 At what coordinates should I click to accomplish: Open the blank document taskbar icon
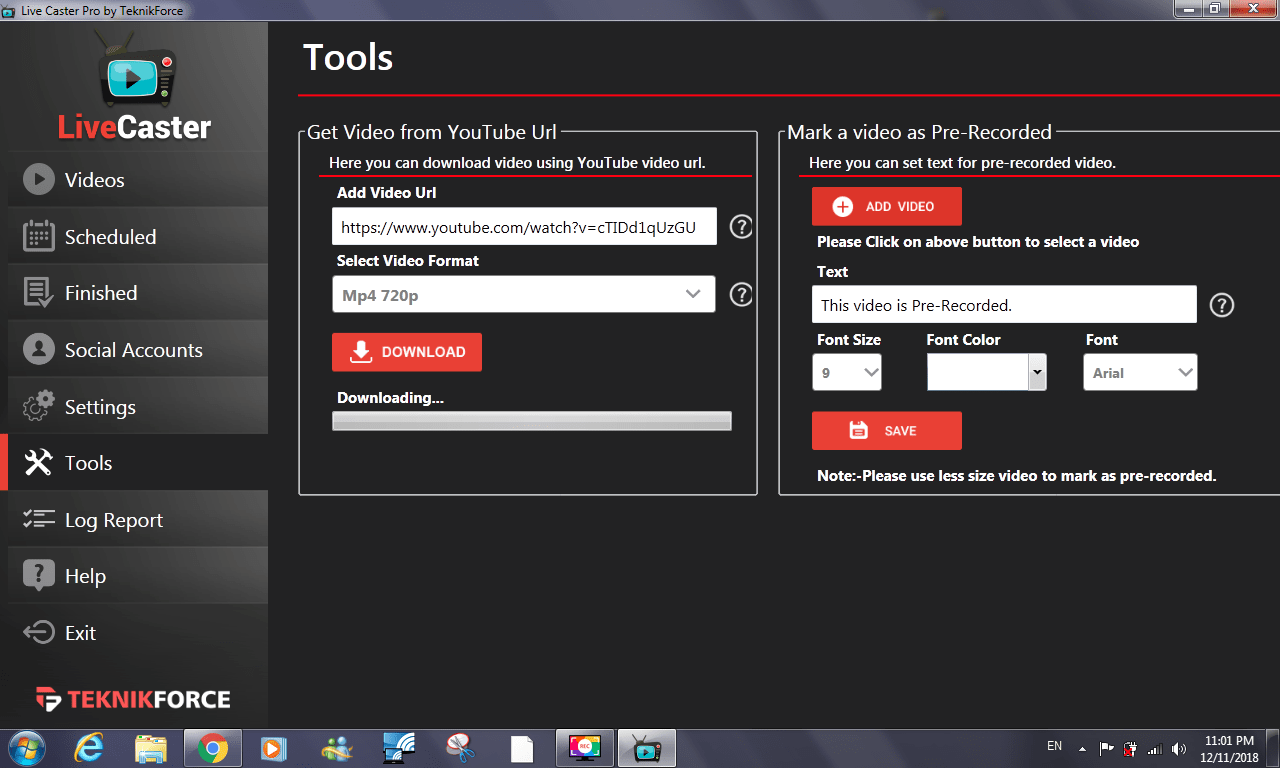click(x=522, y=748)
